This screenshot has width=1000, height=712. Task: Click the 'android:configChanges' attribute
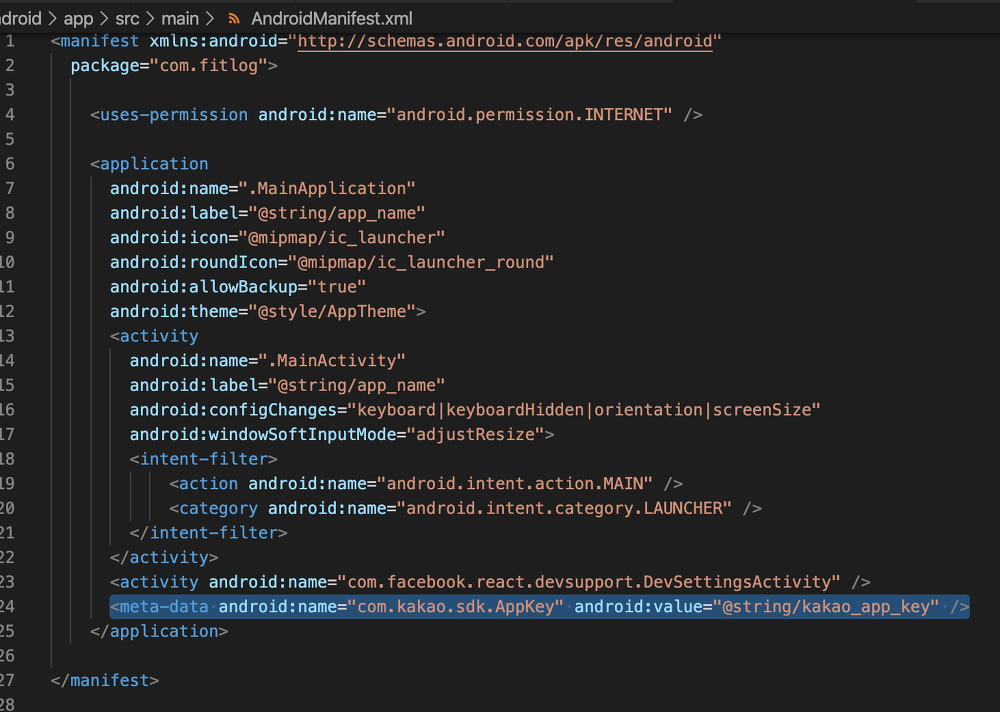[x=233, y=410]
